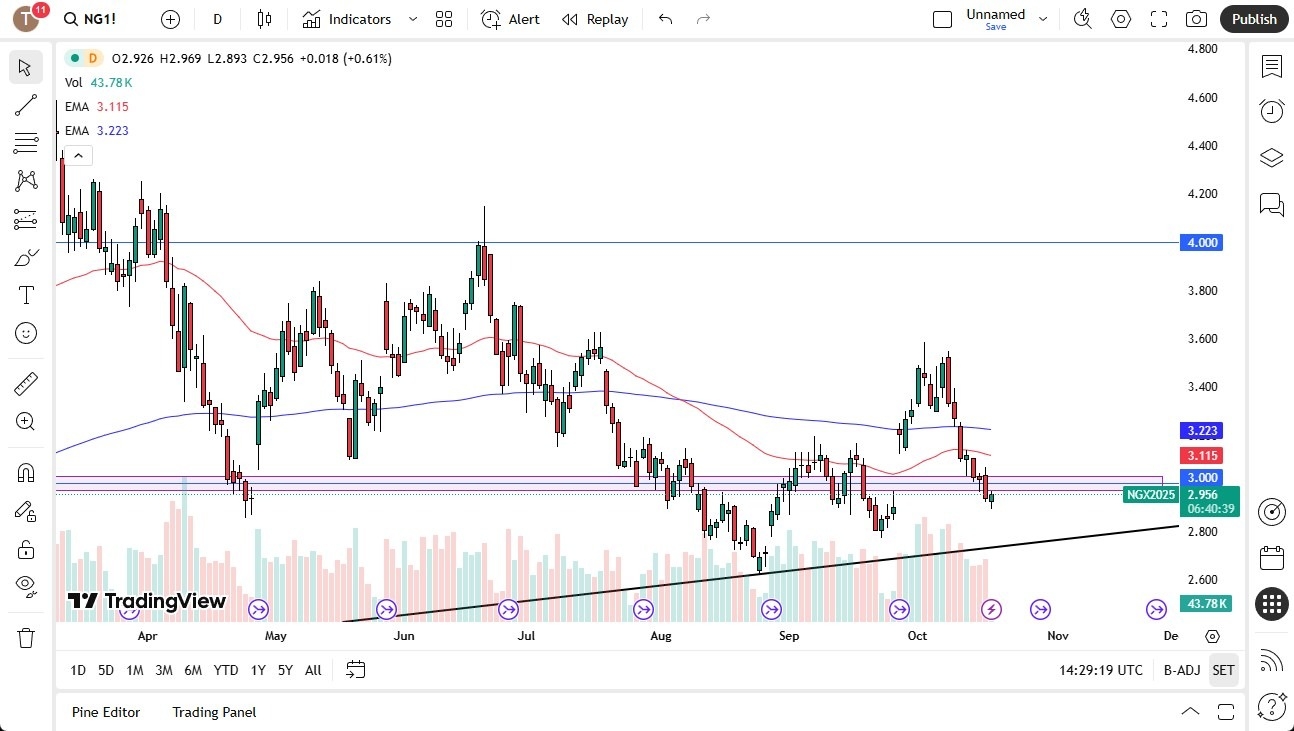
Task: Open the Watchlist sidebar panel
Action: 1271,66
